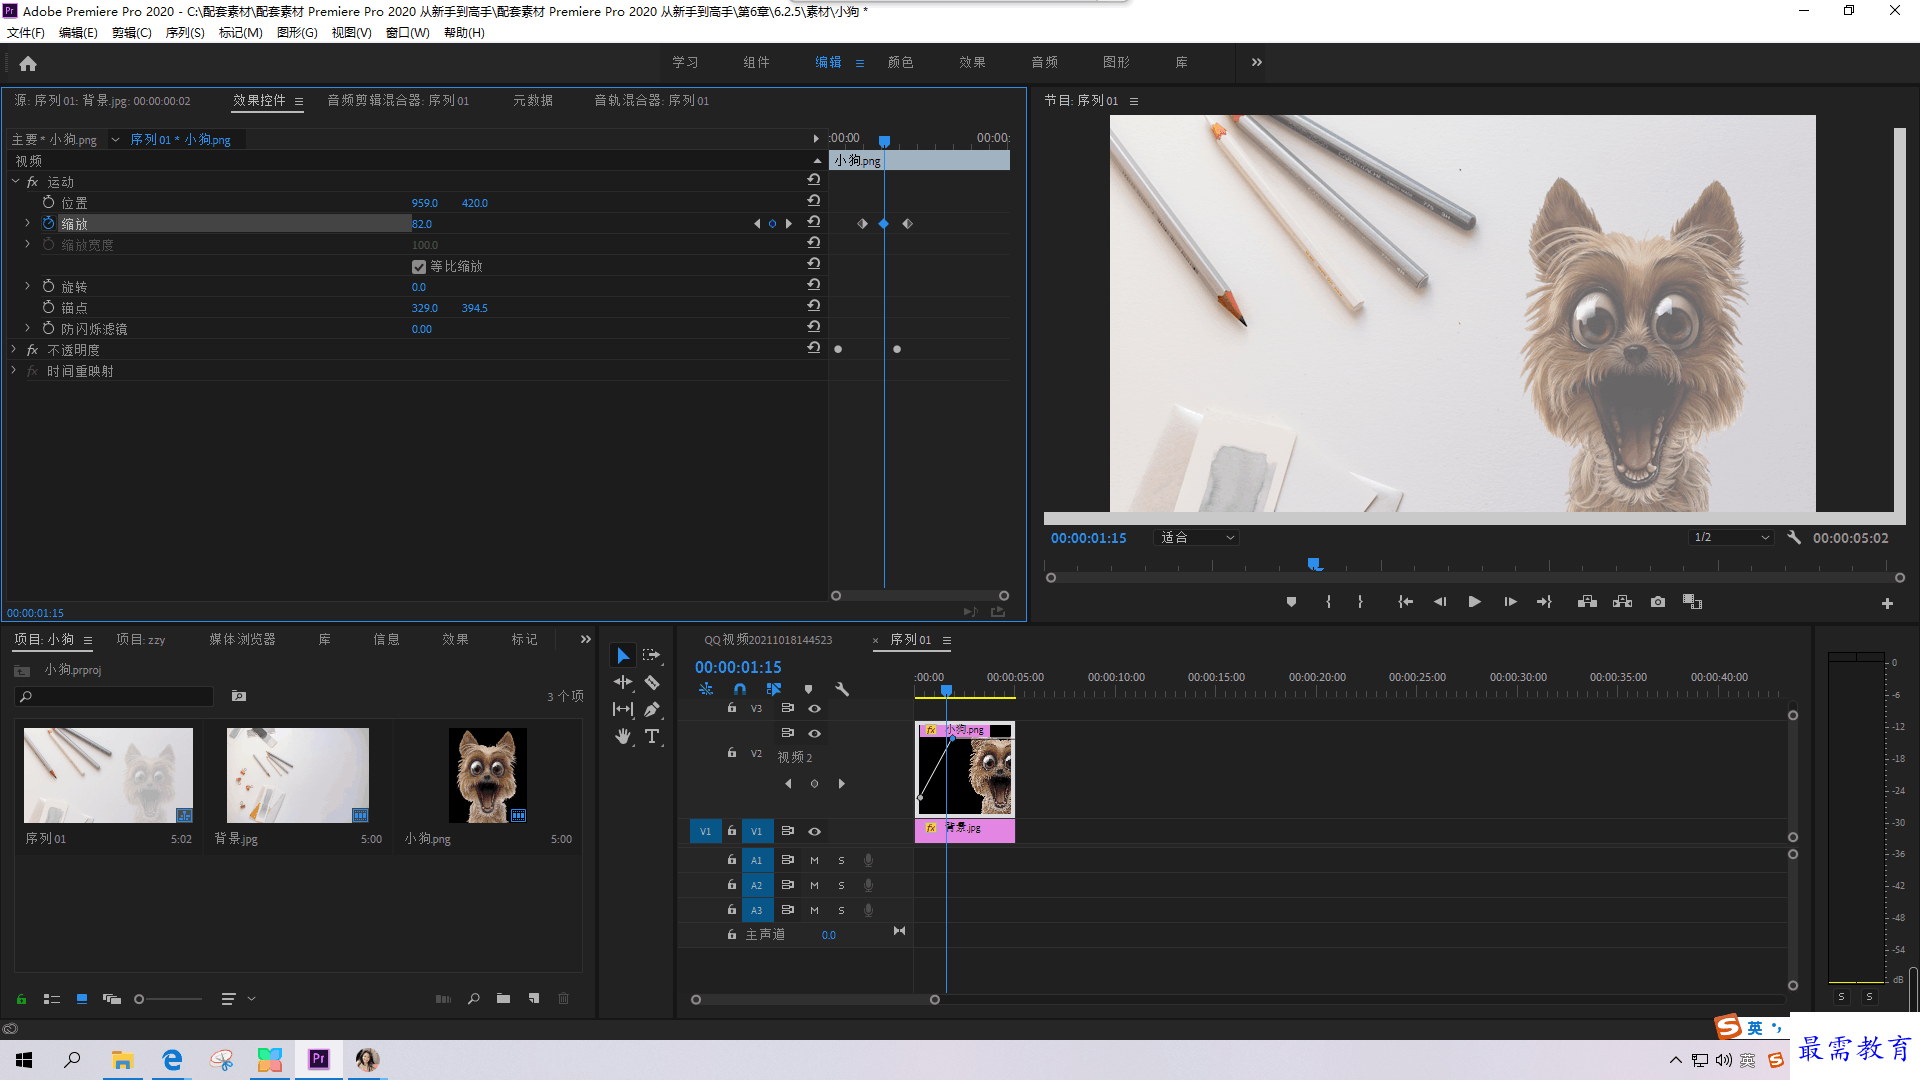
Task: Expand the Anti-flicker Filter row
Action: [x=28, y=328]
